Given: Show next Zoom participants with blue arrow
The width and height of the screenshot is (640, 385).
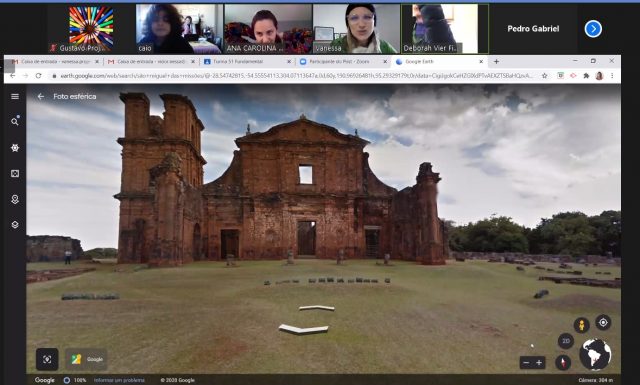Looking at the screenshot, I should [x=593, y=29].
